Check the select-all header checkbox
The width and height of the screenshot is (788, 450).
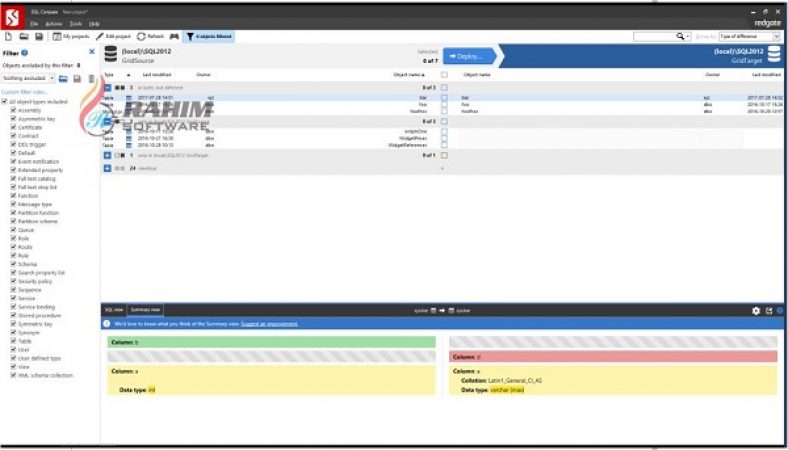444,75
